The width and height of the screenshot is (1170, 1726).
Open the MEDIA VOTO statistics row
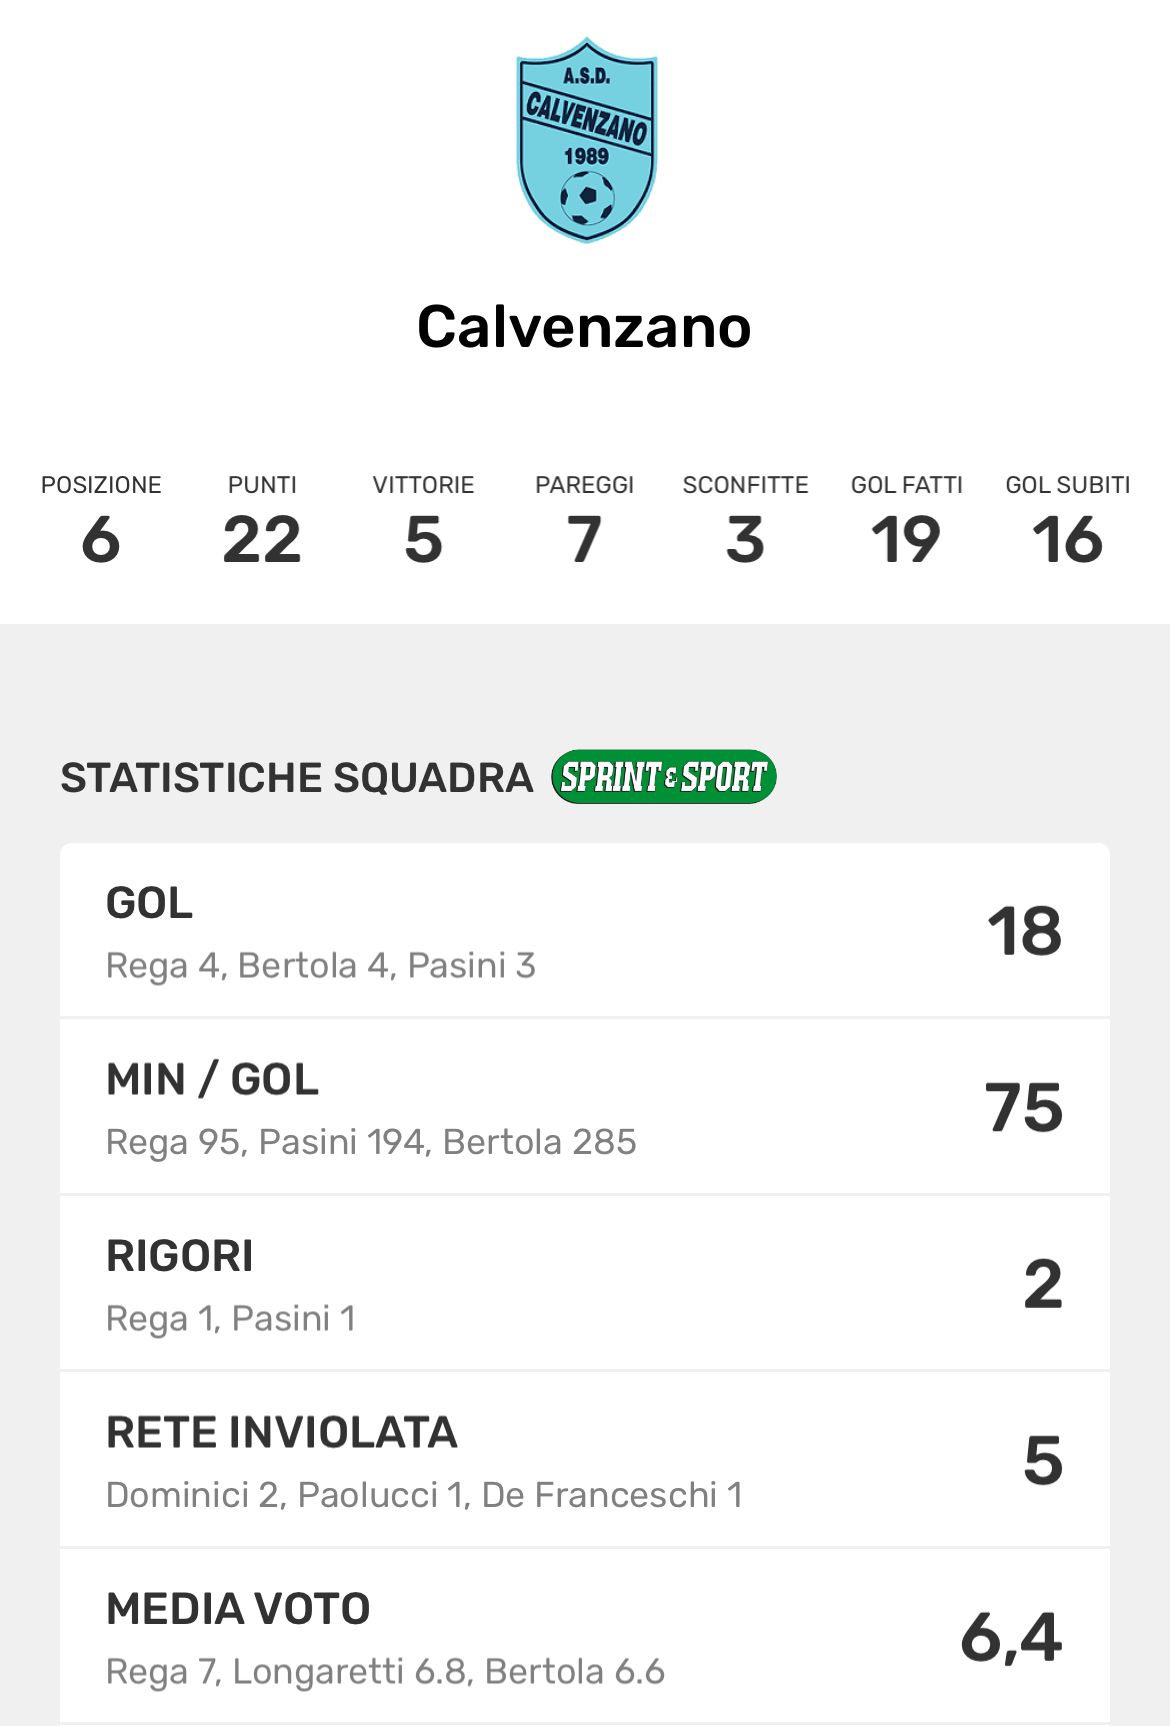tap(585, 1636)
